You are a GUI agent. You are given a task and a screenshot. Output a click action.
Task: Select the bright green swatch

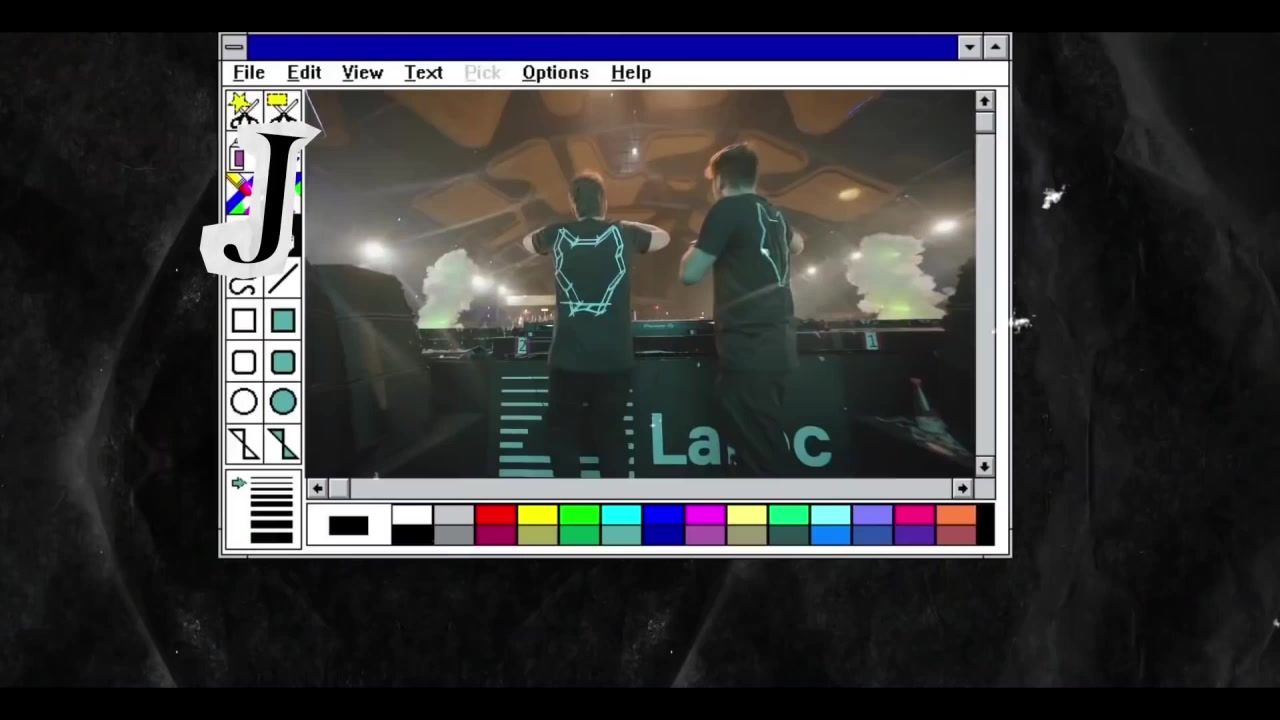[x=579, y=515]
